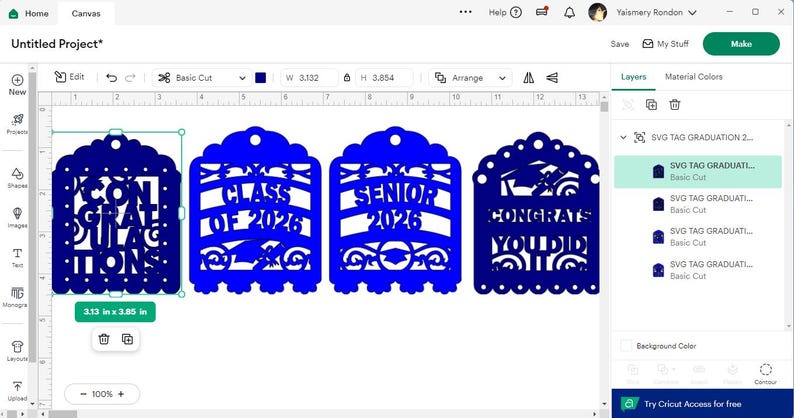Open the Help menu

click(x=505, y=13)
